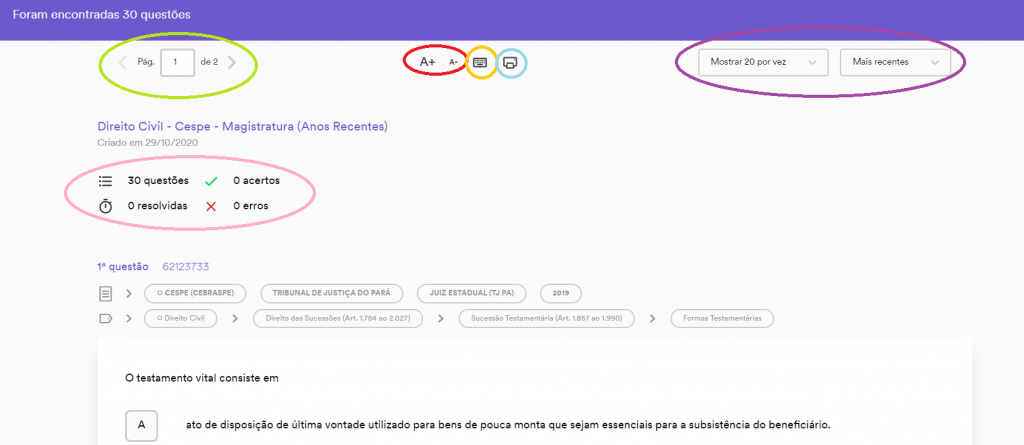Click chevron between Direito Civil and Direito das Sucessões
This screenshot has height=445, width=1024.
(234, 319)
